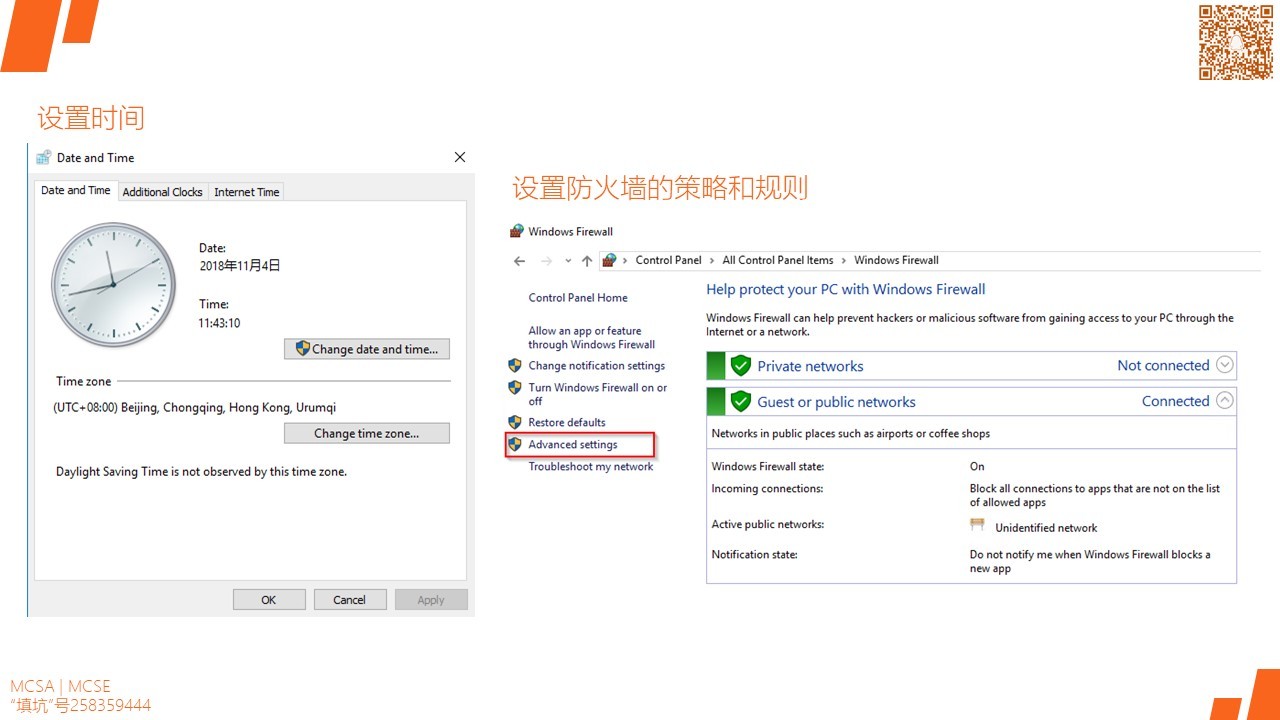
Task: Switch to Internet Time tab
Action: 247,192
